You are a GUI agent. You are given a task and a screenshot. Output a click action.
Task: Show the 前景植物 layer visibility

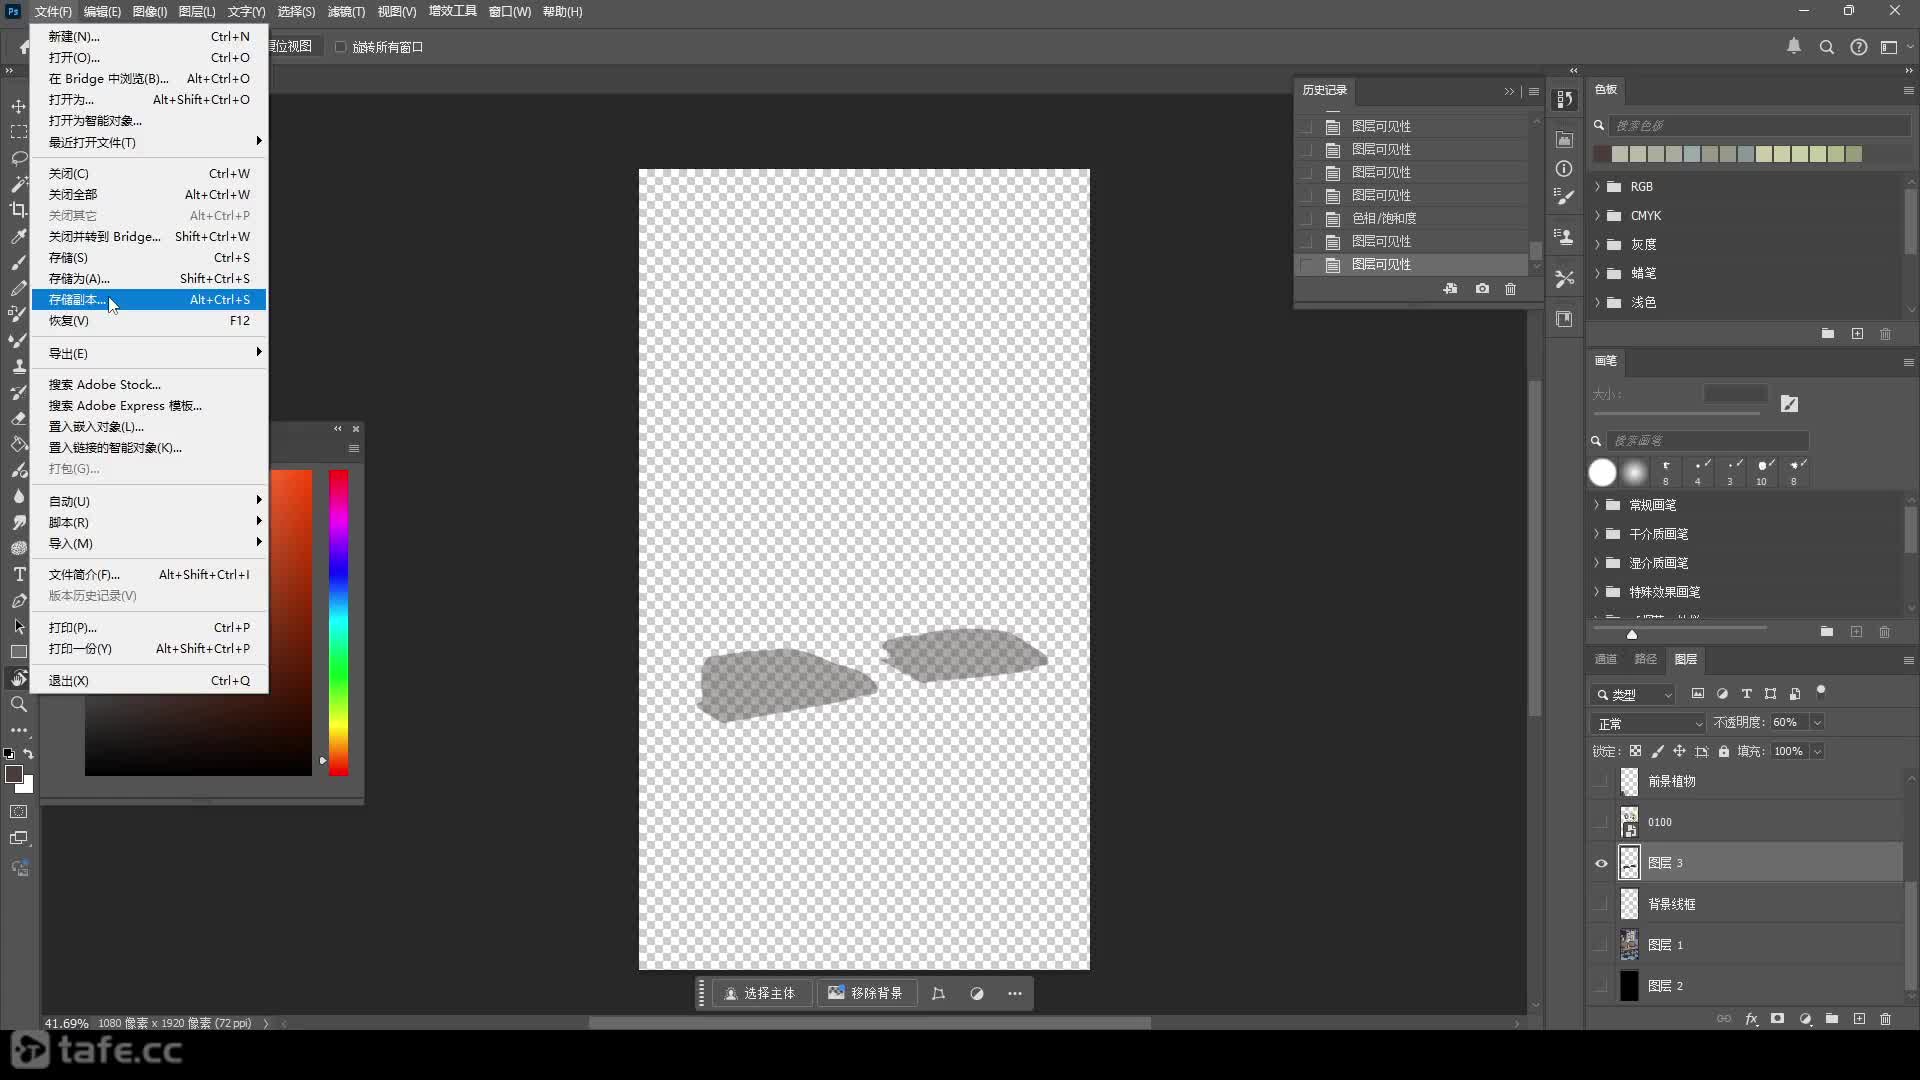pos(1601,781)
